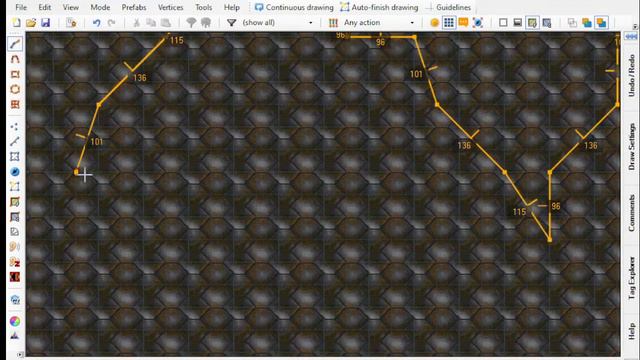
Task: Toggle the orange circle things button
Action: 435,23
